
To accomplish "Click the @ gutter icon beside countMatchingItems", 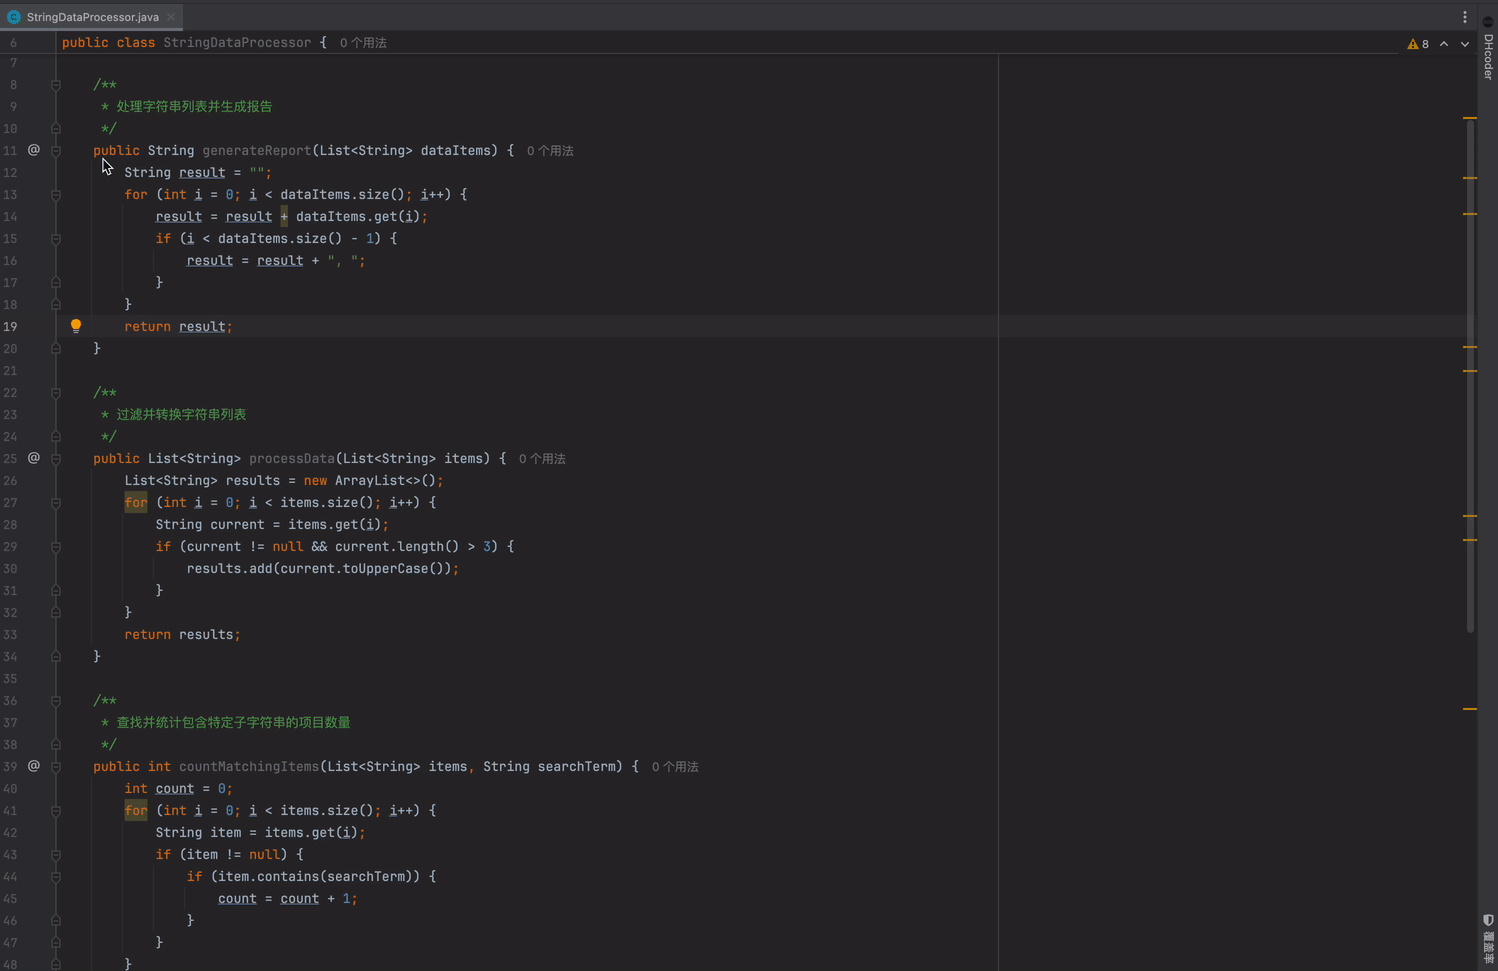I will point(34,766).
